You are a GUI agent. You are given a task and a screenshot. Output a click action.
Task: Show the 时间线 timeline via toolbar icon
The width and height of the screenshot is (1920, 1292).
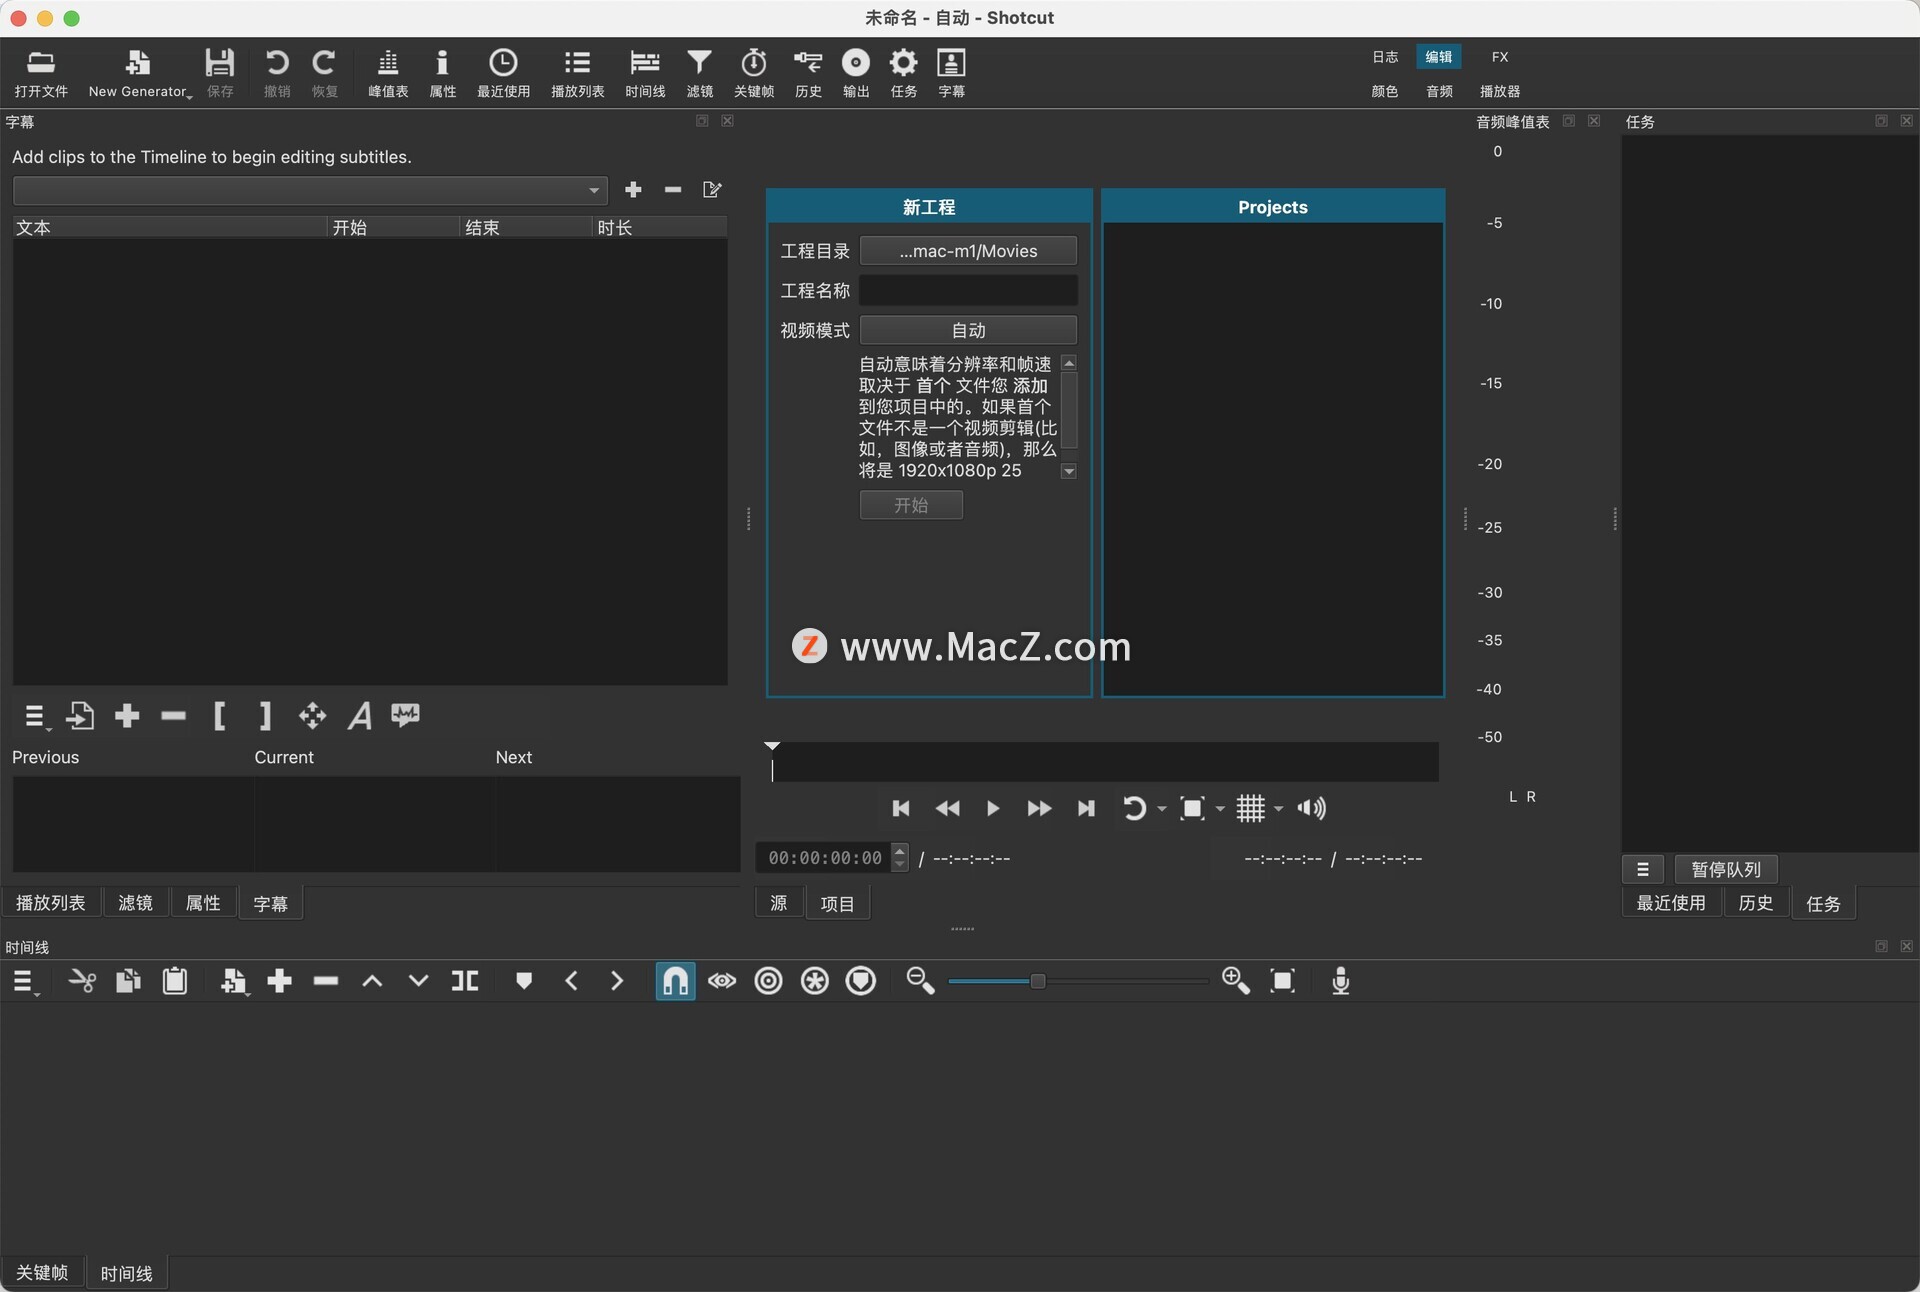pyautogui.click(x=645, y=73)
